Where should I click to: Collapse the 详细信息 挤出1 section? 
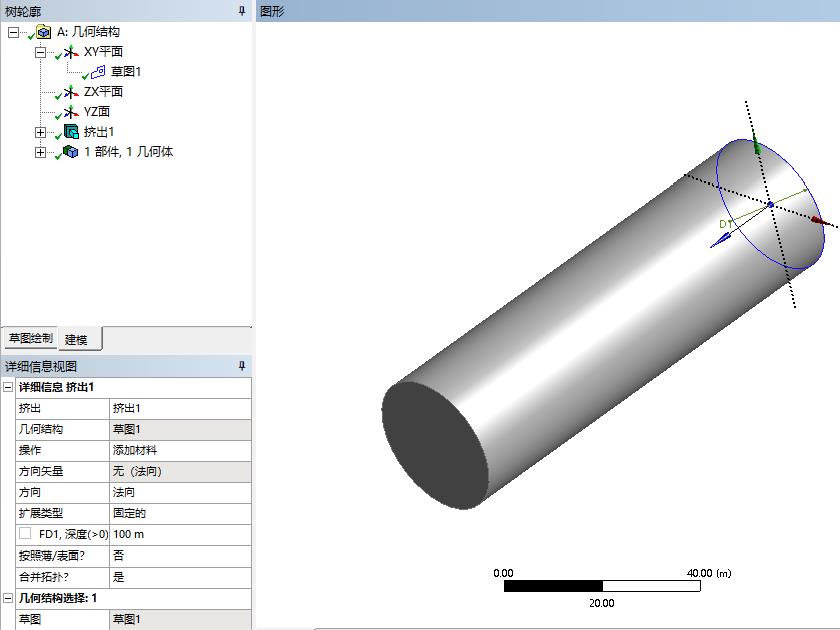(x=9, y=387)
